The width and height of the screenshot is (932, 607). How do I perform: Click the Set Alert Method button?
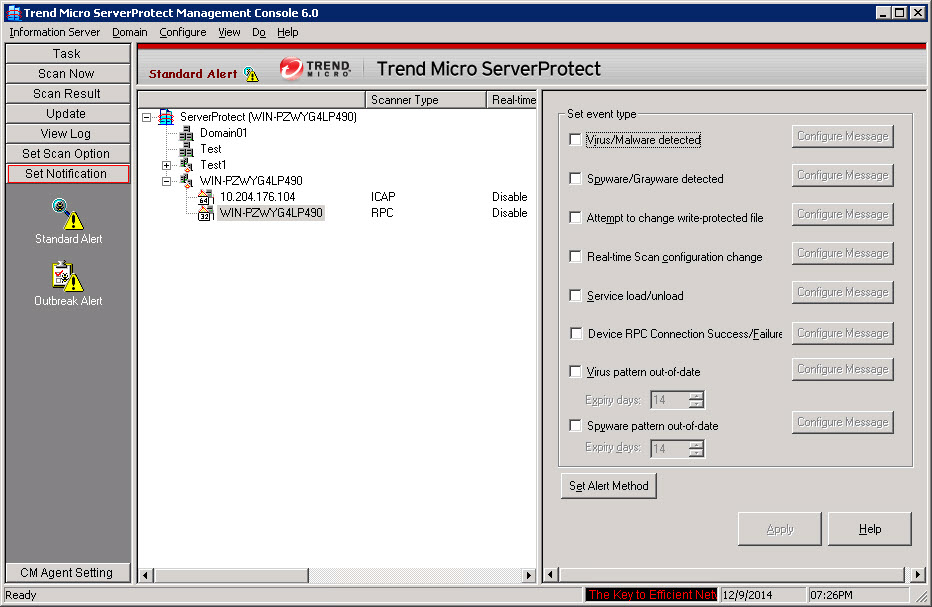[x=609, y=486]
